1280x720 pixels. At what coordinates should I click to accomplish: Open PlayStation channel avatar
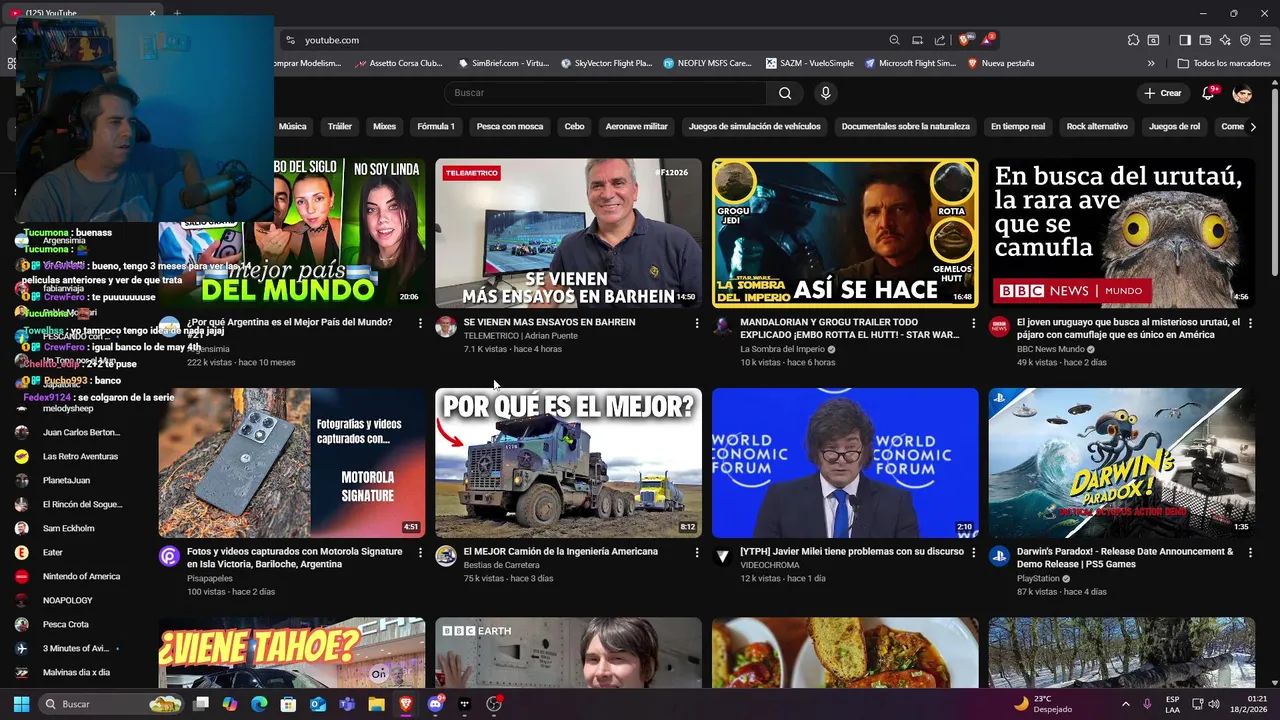click(x=999, y=556)
